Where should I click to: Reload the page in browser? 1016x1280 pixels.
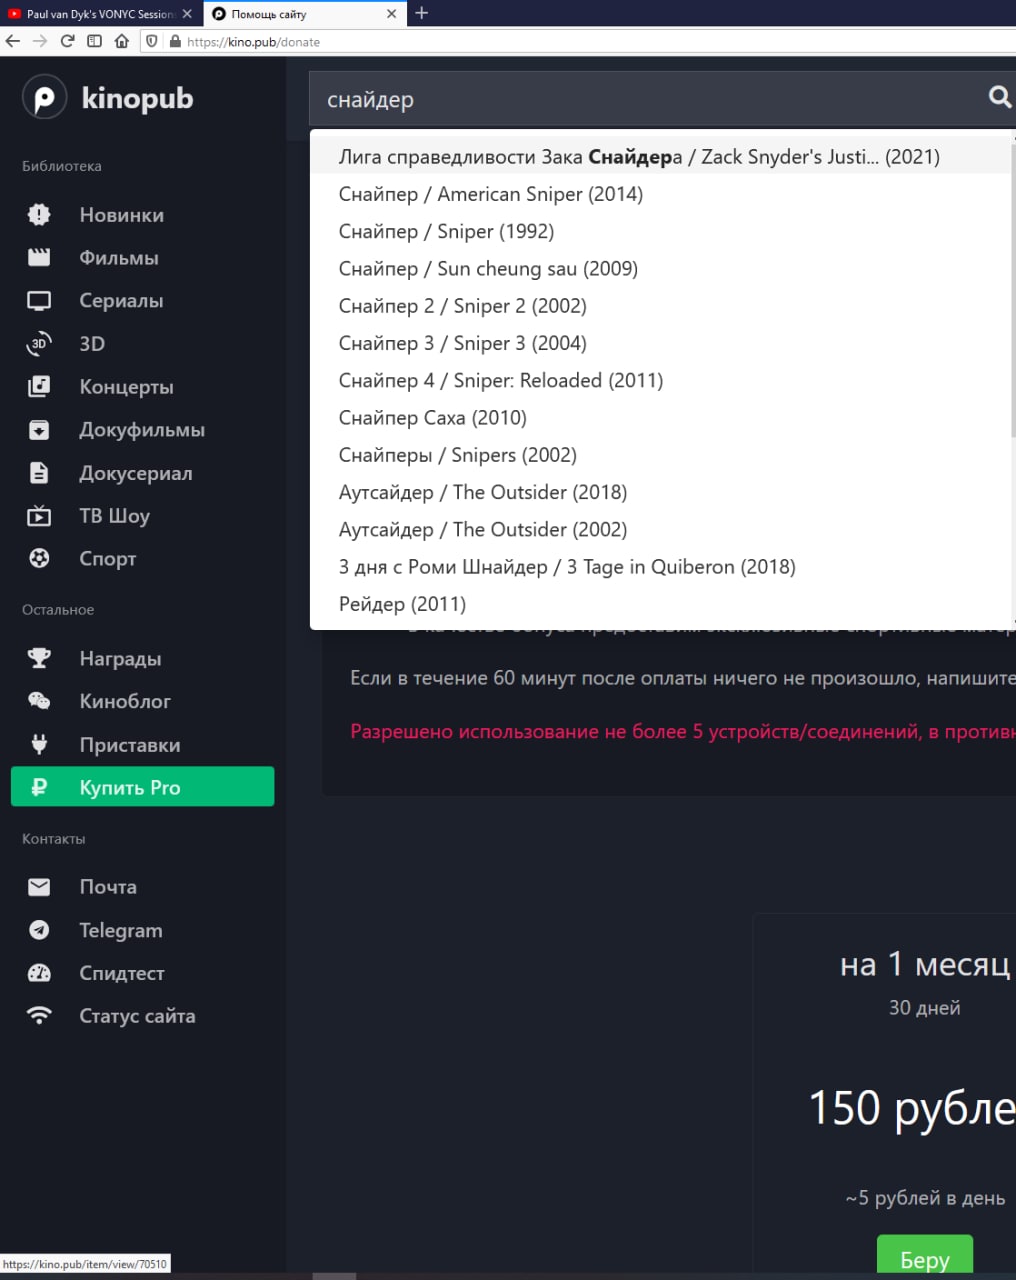67,41
